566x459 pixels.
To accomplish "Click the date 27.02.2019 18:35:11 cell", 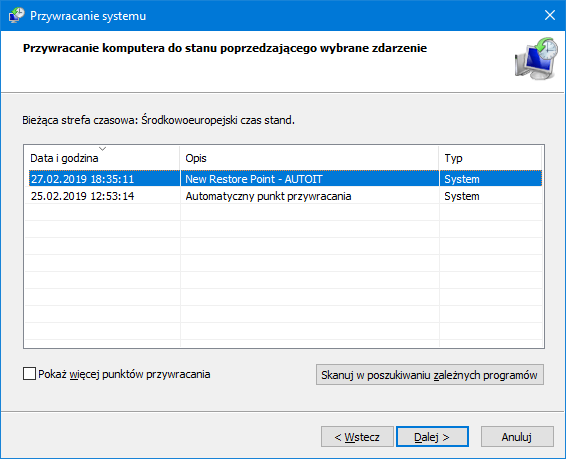I will [x=82, y=179].
